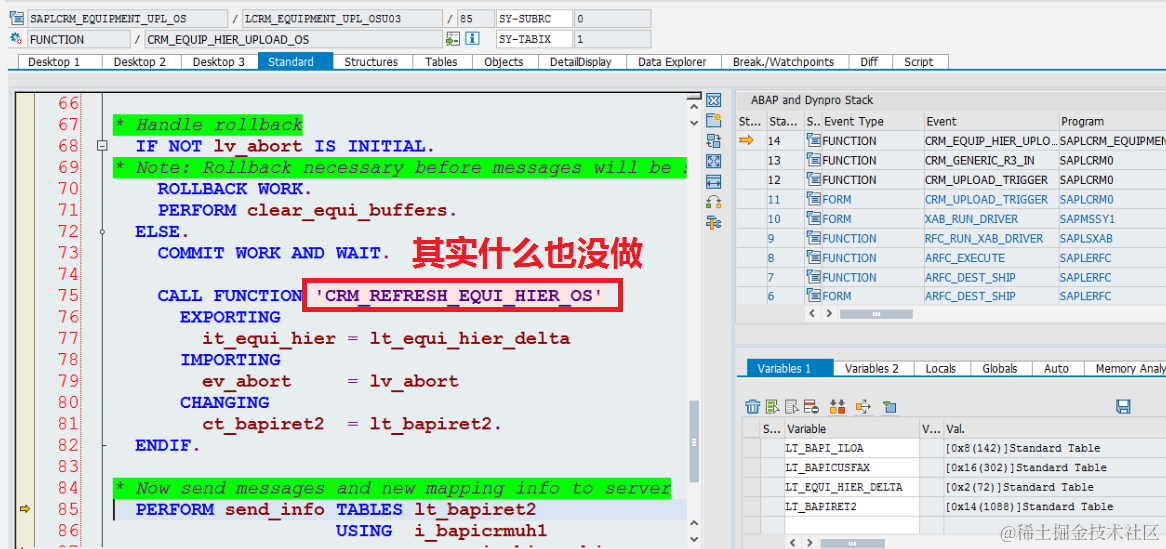
Task: Click the Replace Tool icon beside the editor
Action: tap(714, 141)
